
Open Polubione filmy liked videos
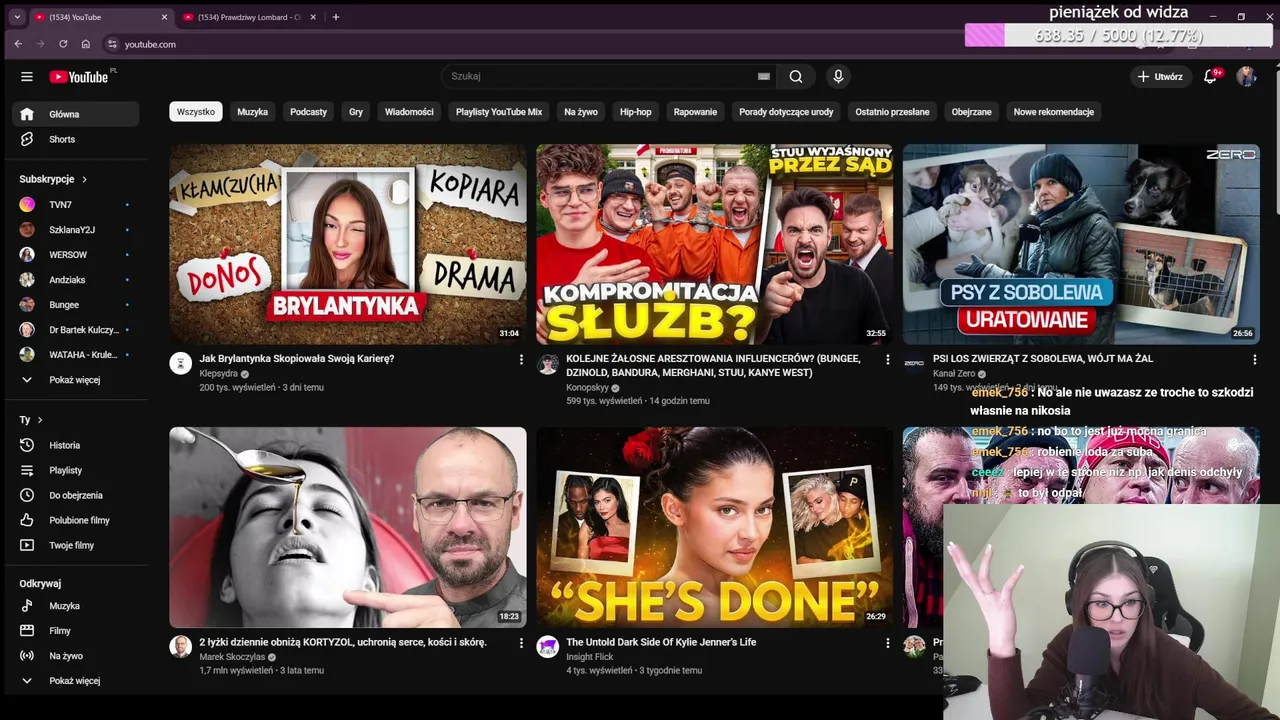click(x=76, y=520)
